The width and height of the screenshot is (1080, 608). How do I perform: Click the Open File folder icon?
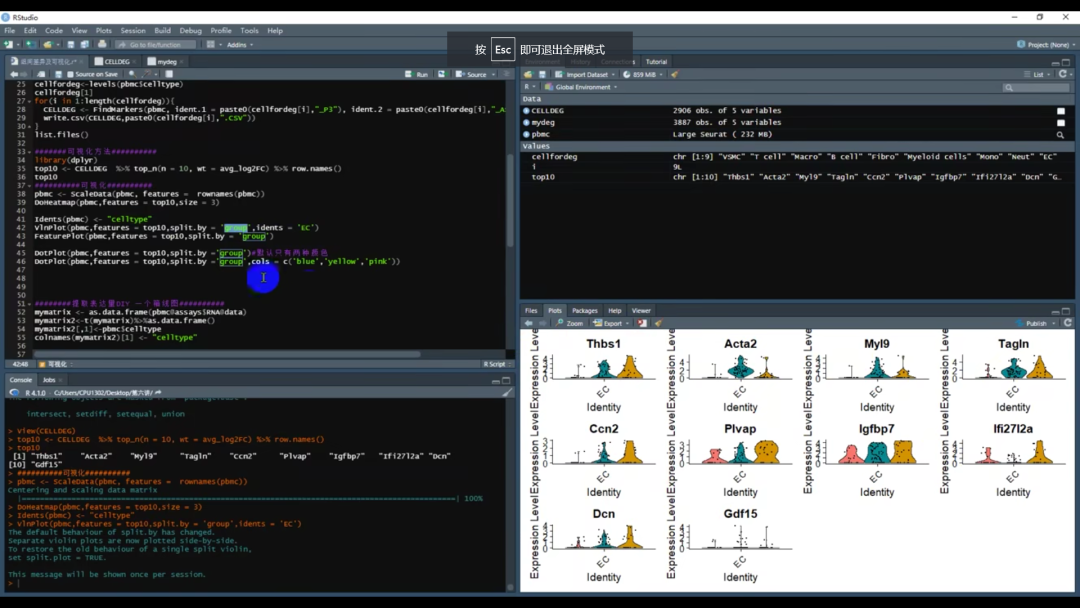click(x=47, y=44)
